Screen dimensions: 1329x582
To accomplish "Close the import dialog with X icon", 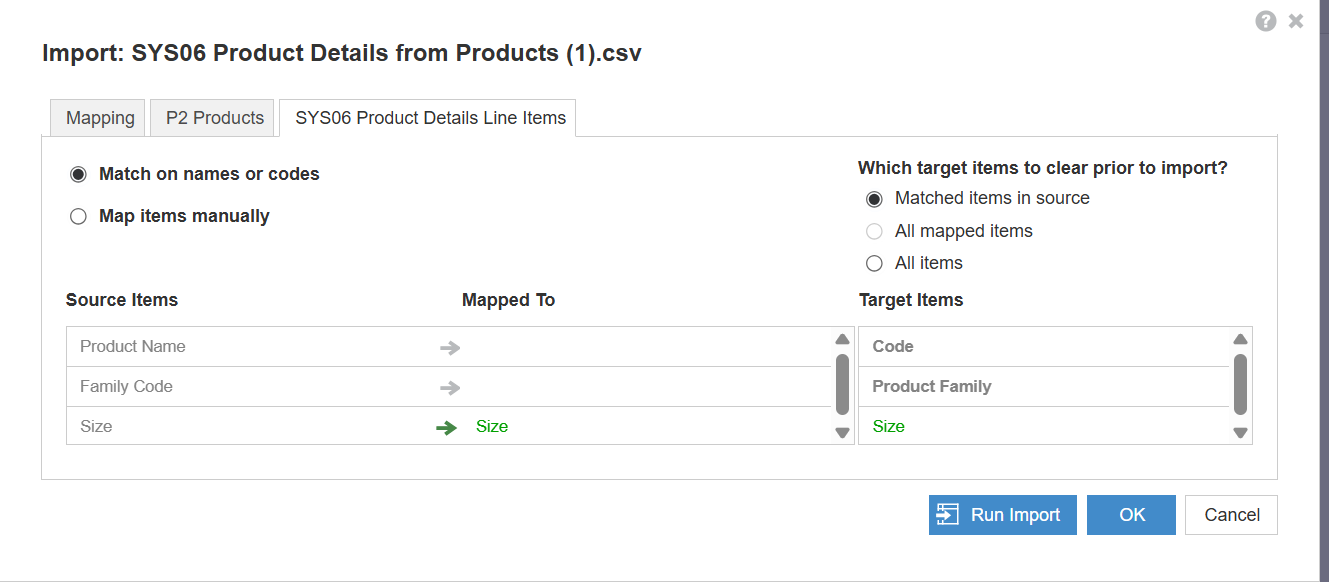I will (x=1296, y=21).
